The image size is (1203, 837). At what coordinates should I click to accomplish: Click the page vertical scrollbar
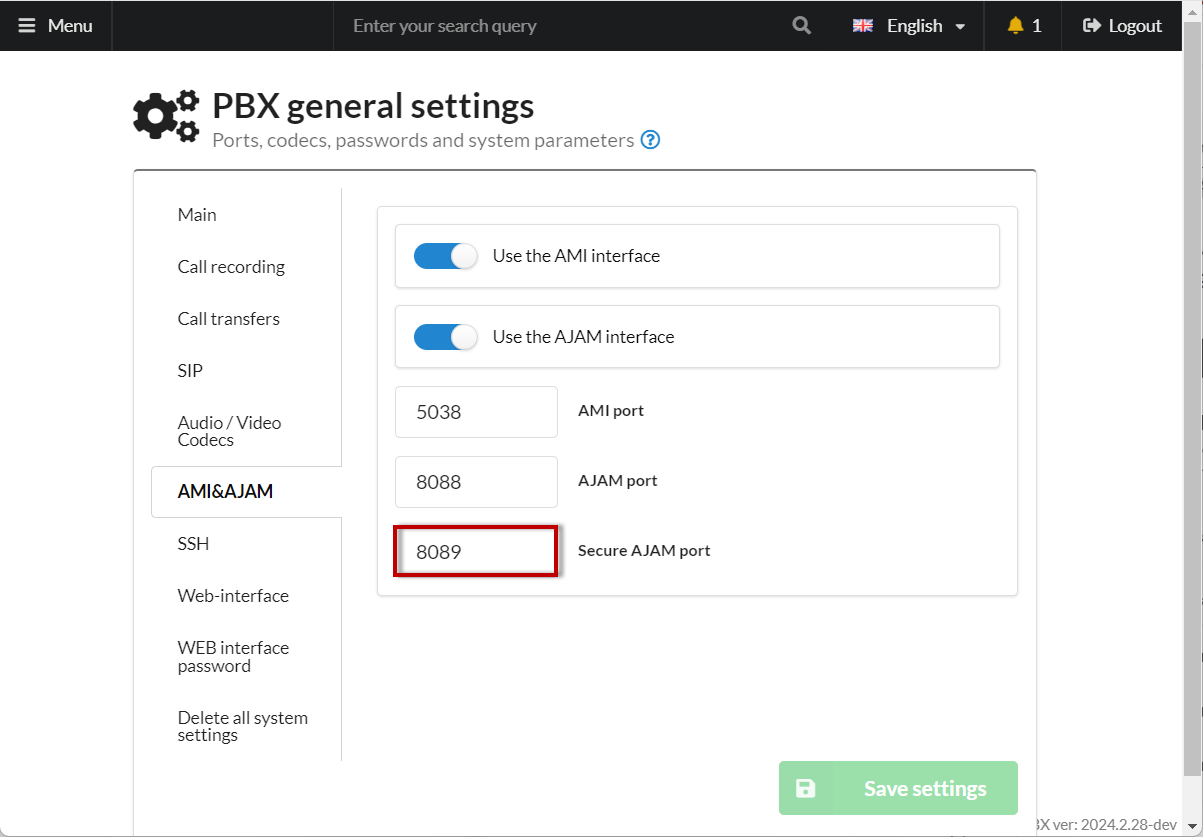(1192, 400)
